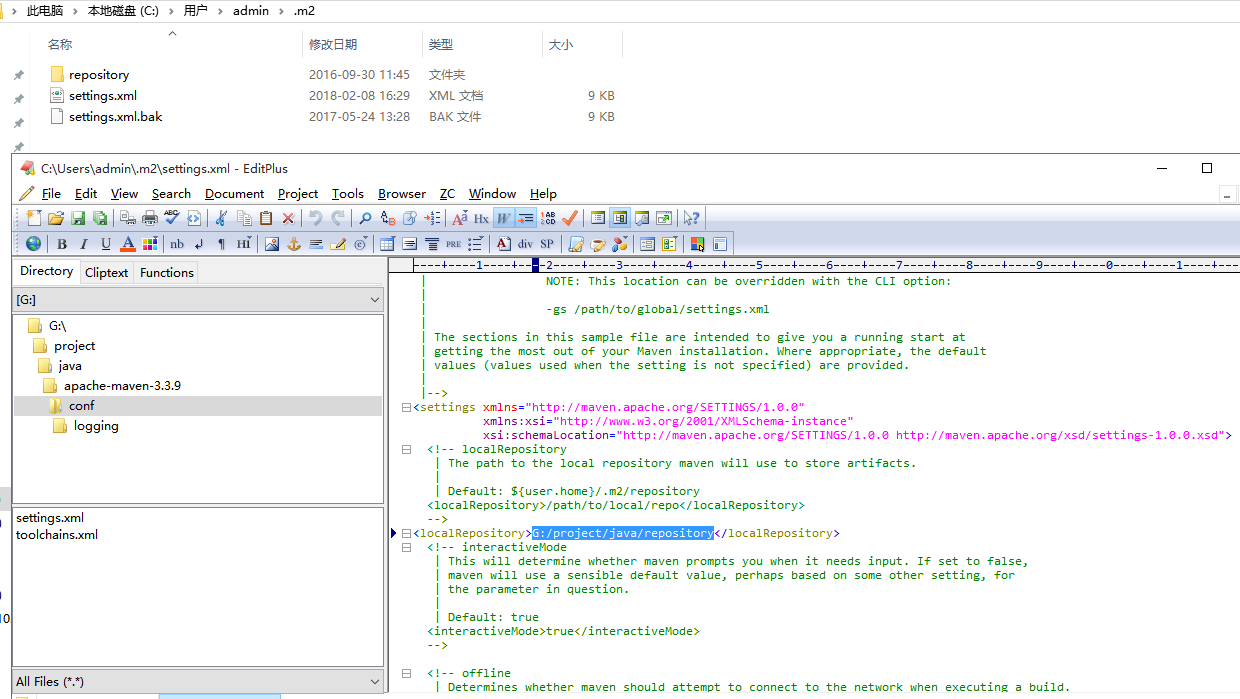
Task: Collapse interactiveMode comment fold marker
Action: point(406,547)
